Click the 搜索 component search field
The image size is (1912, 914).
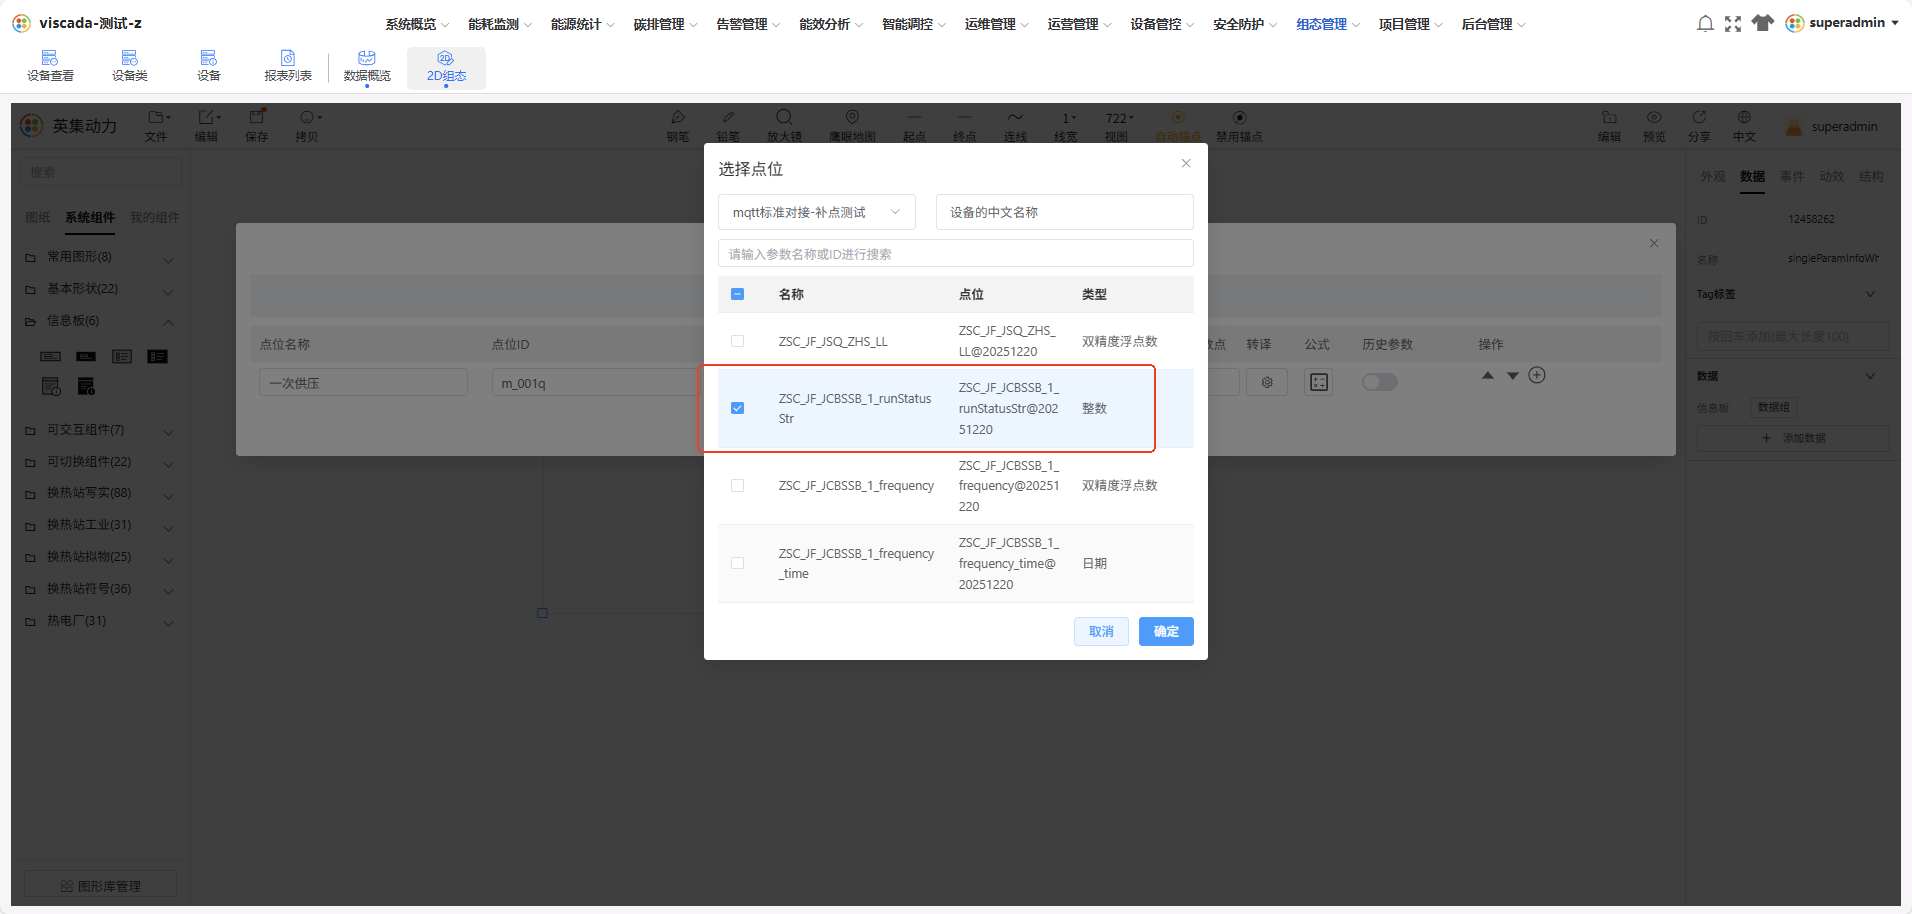point(100,172)
